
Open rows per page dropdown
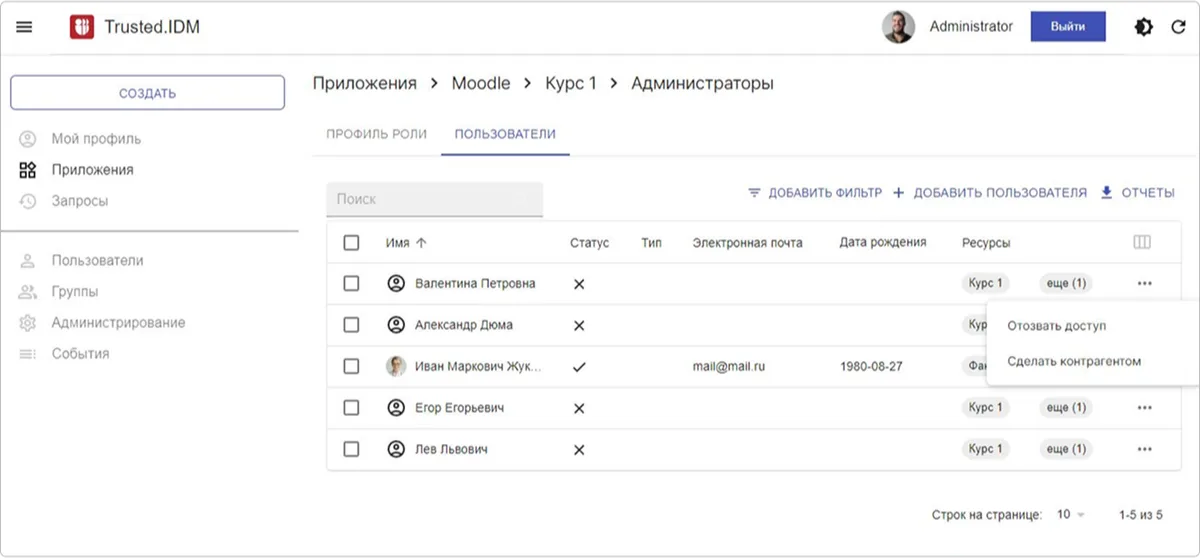(x=1069, y=515)
